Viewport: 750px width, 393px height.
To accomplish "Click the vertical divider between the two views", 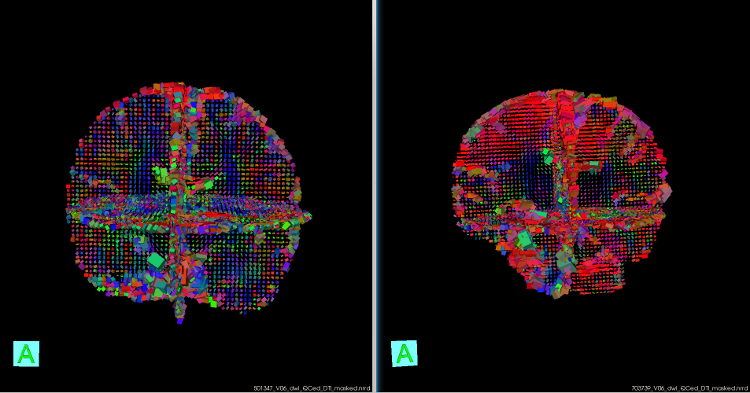I will point(375,196).
